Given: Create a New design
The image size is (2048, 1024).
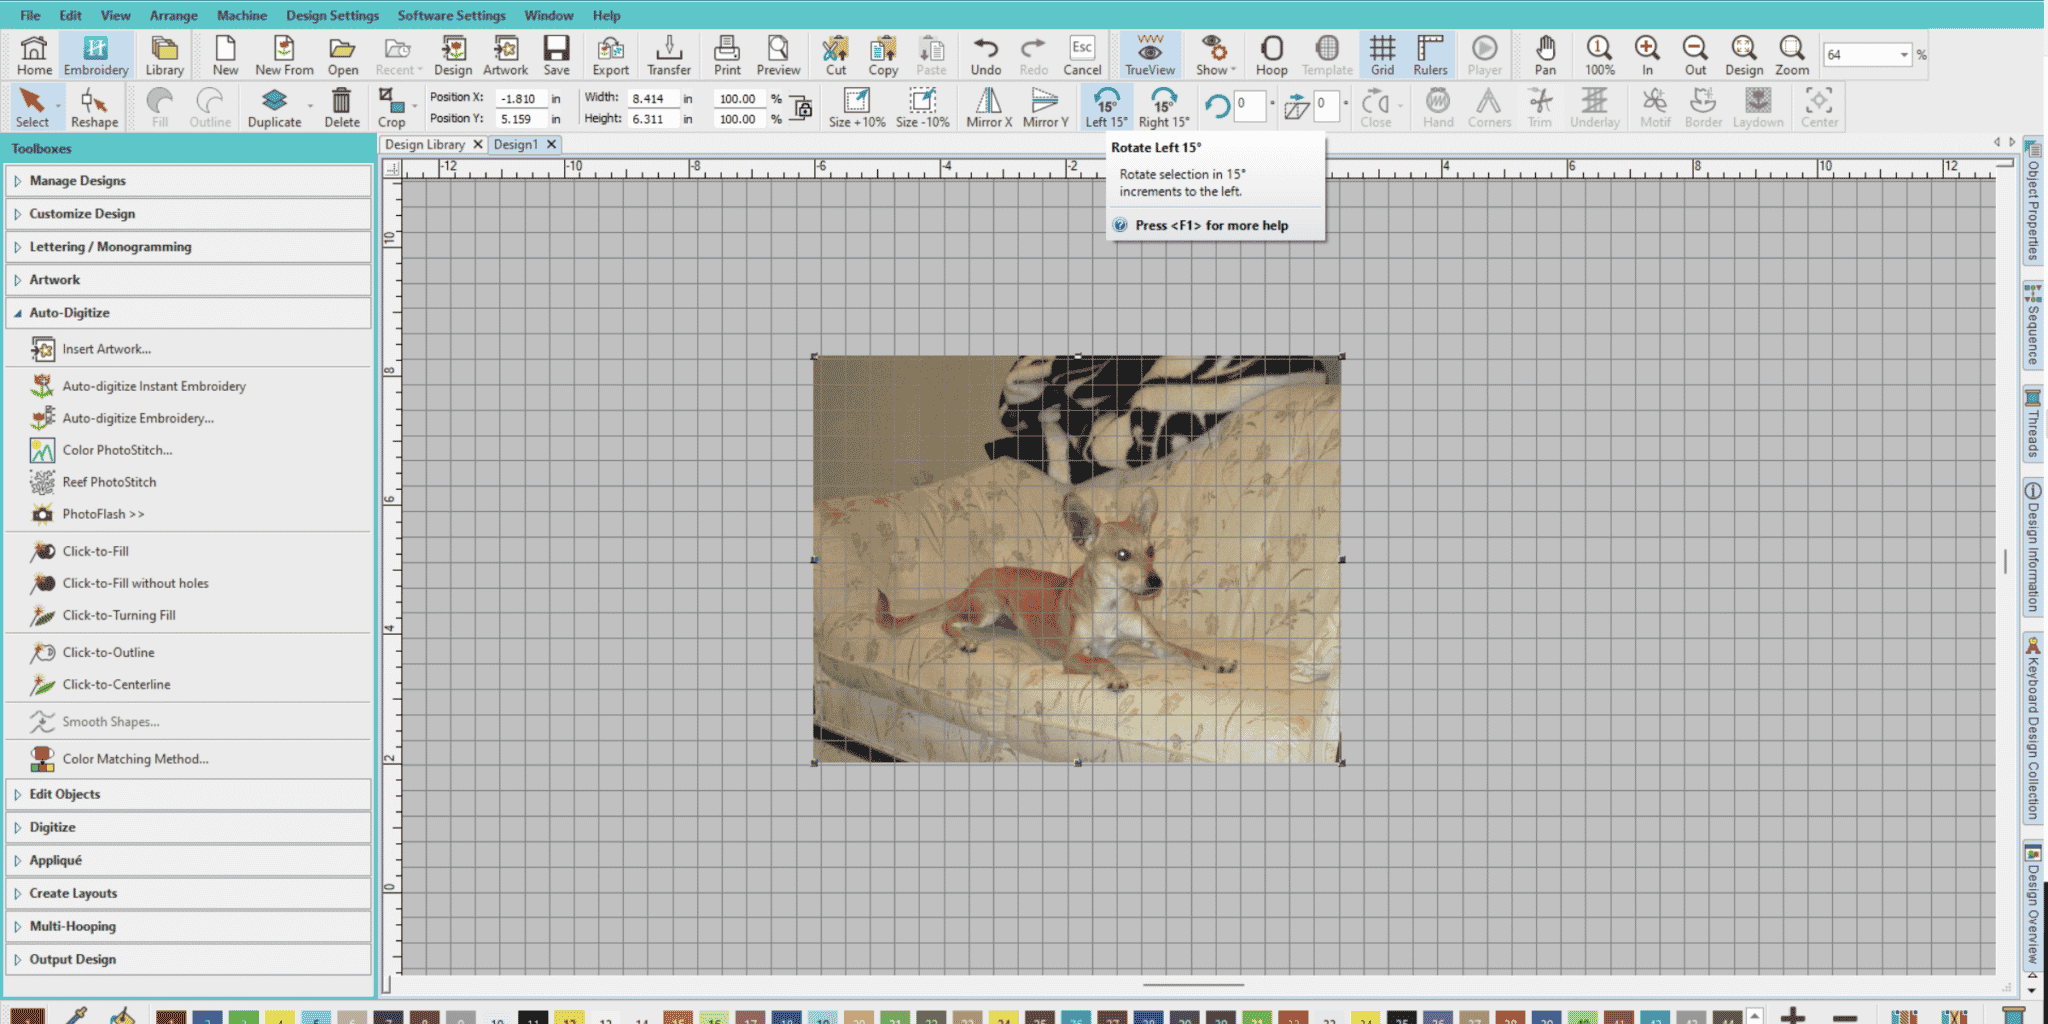Looking at the screenshot, I should [x=225, y=55].
